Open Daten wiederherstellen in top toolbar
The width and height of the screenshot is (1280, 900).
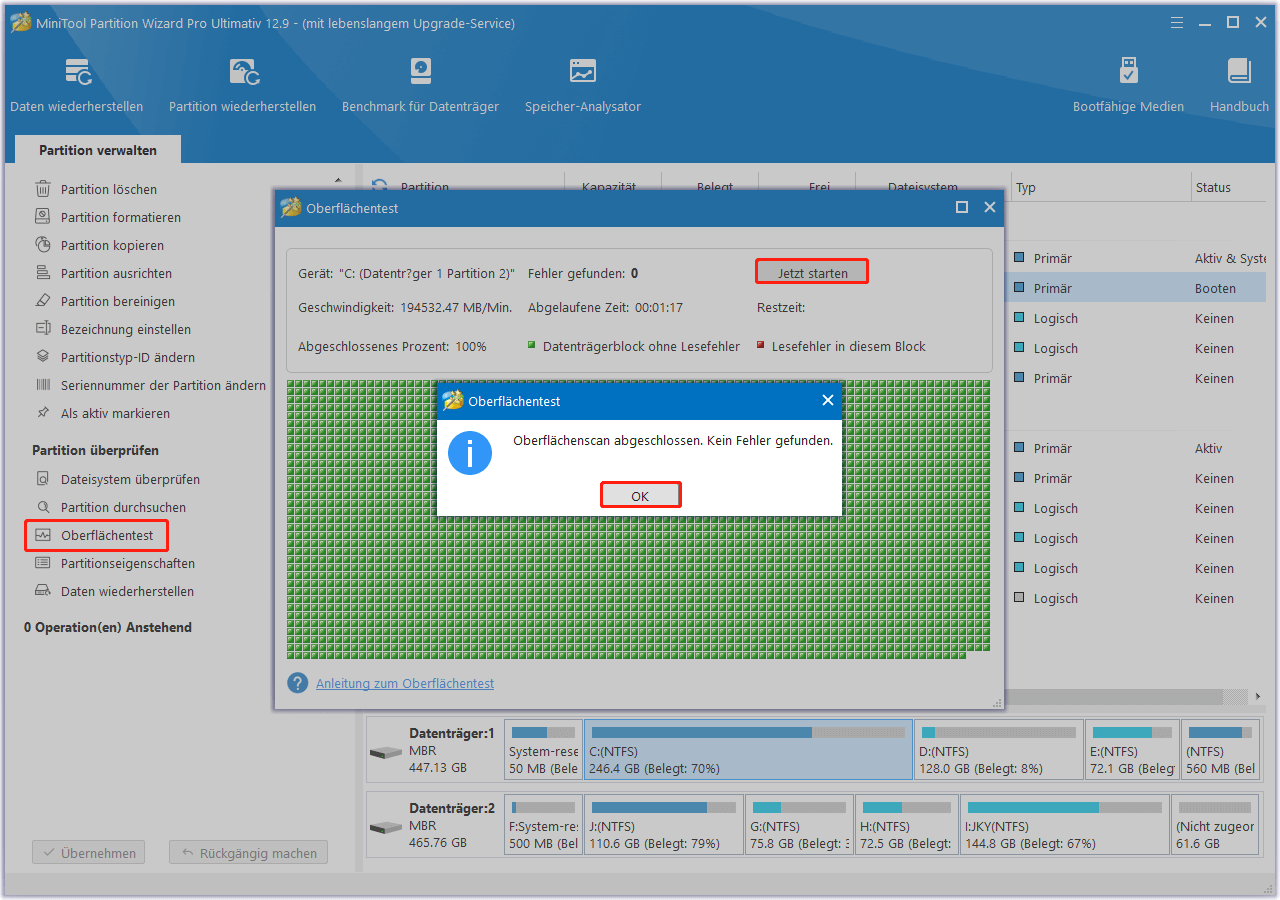pyautogui.click(x=77, y=86)
